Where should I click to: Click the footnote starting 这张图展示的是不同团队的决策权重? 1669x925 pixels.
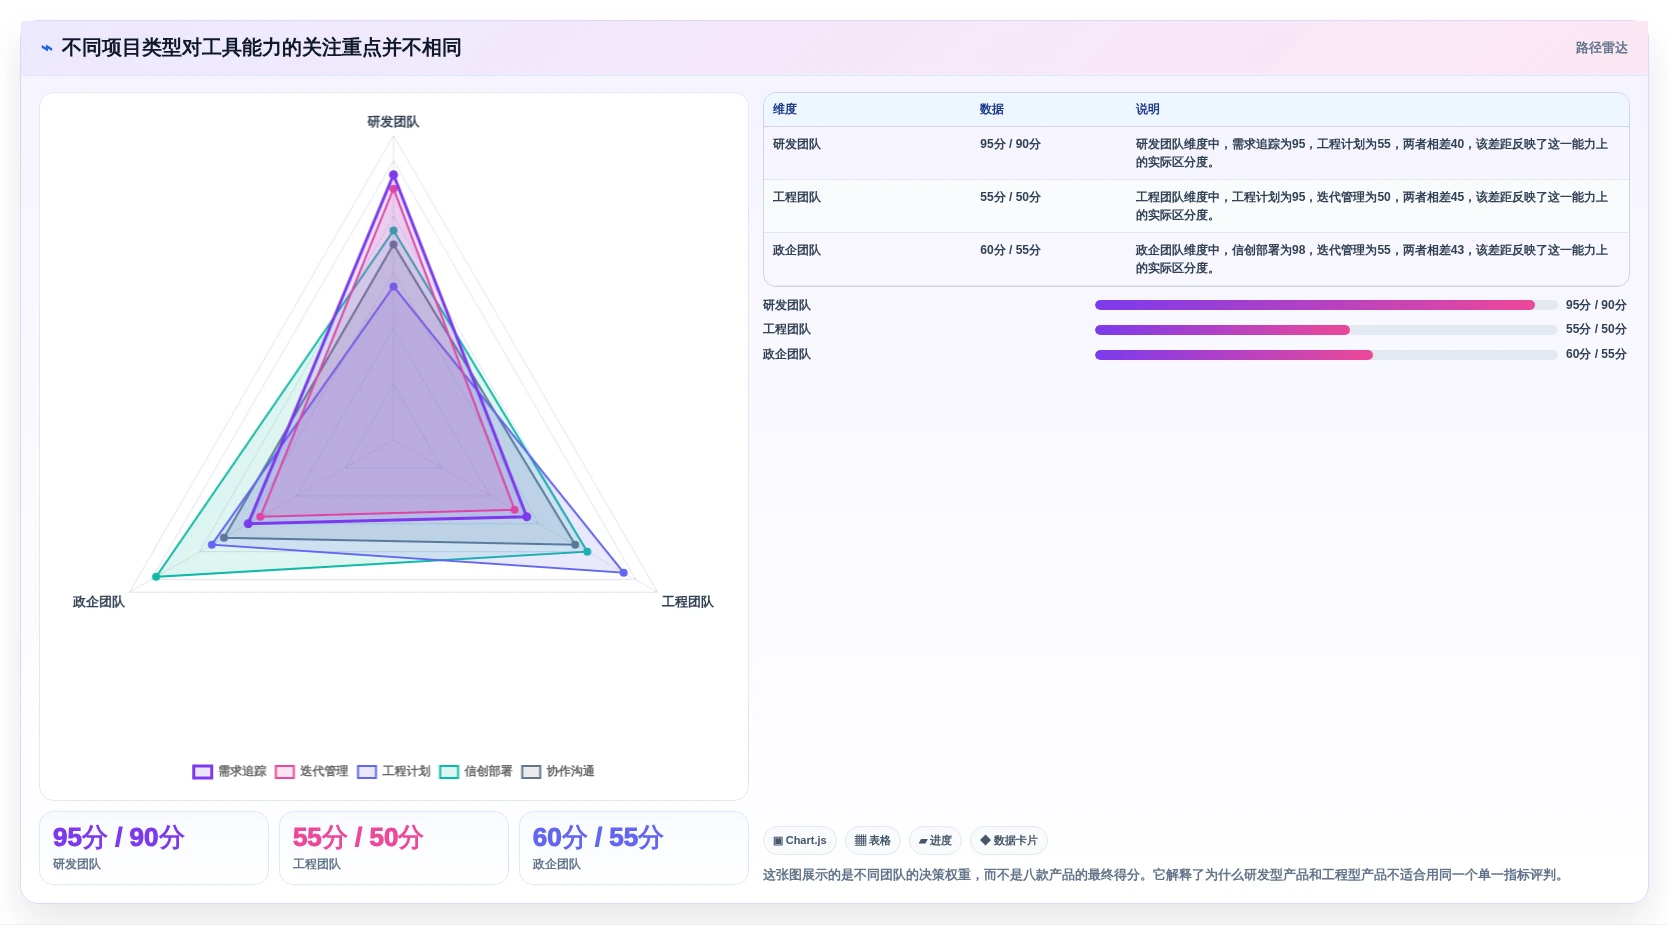1163,875
